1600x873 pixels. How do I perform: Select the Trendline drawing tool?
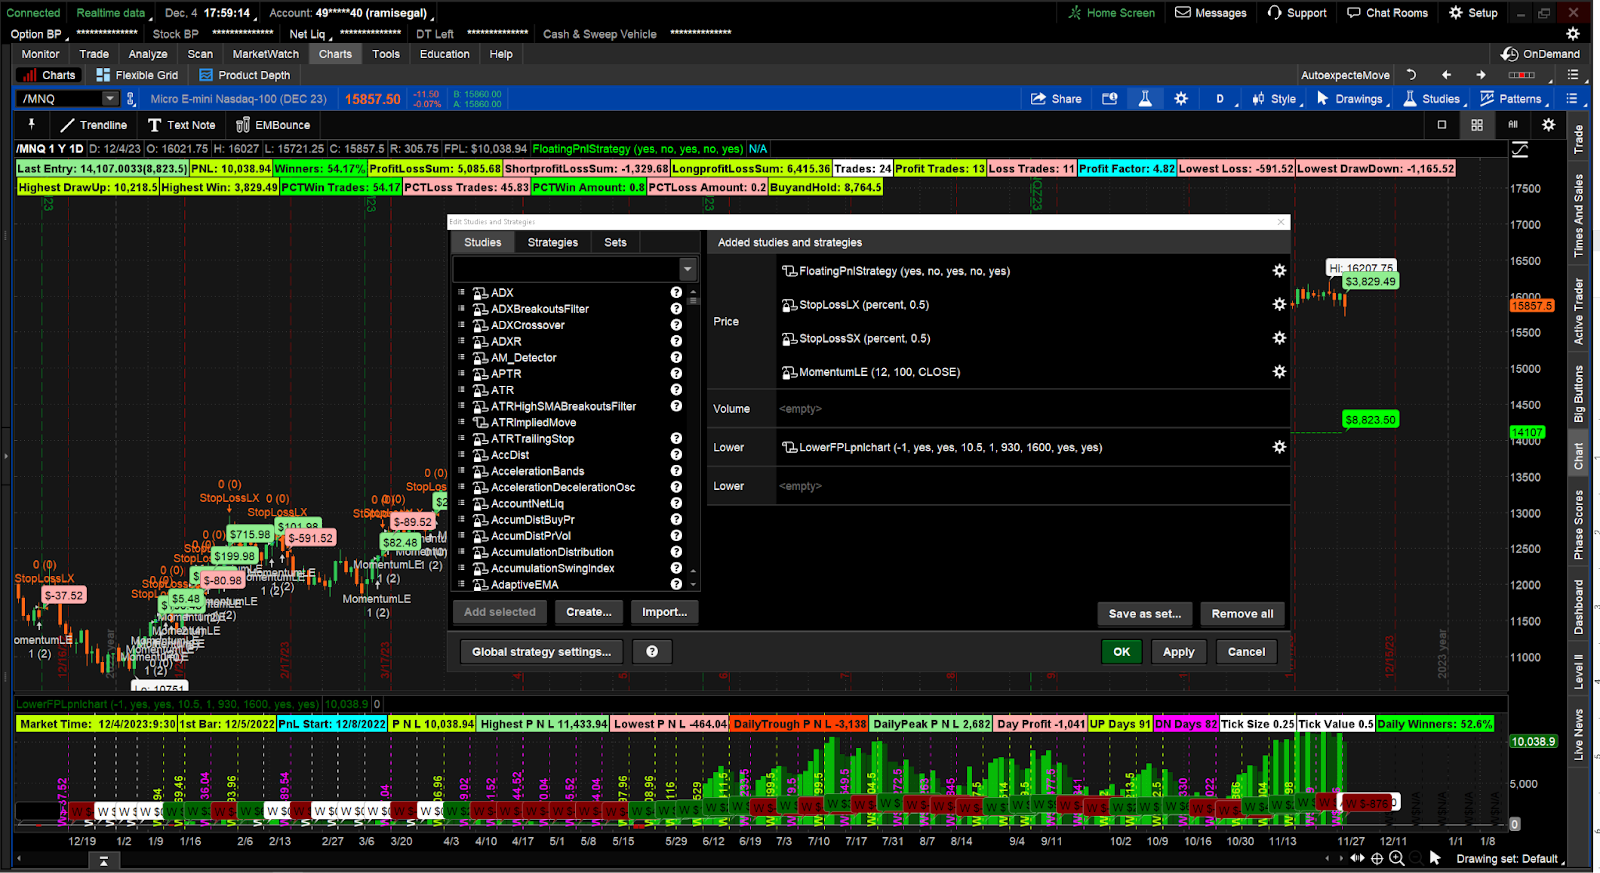point(93,125)
